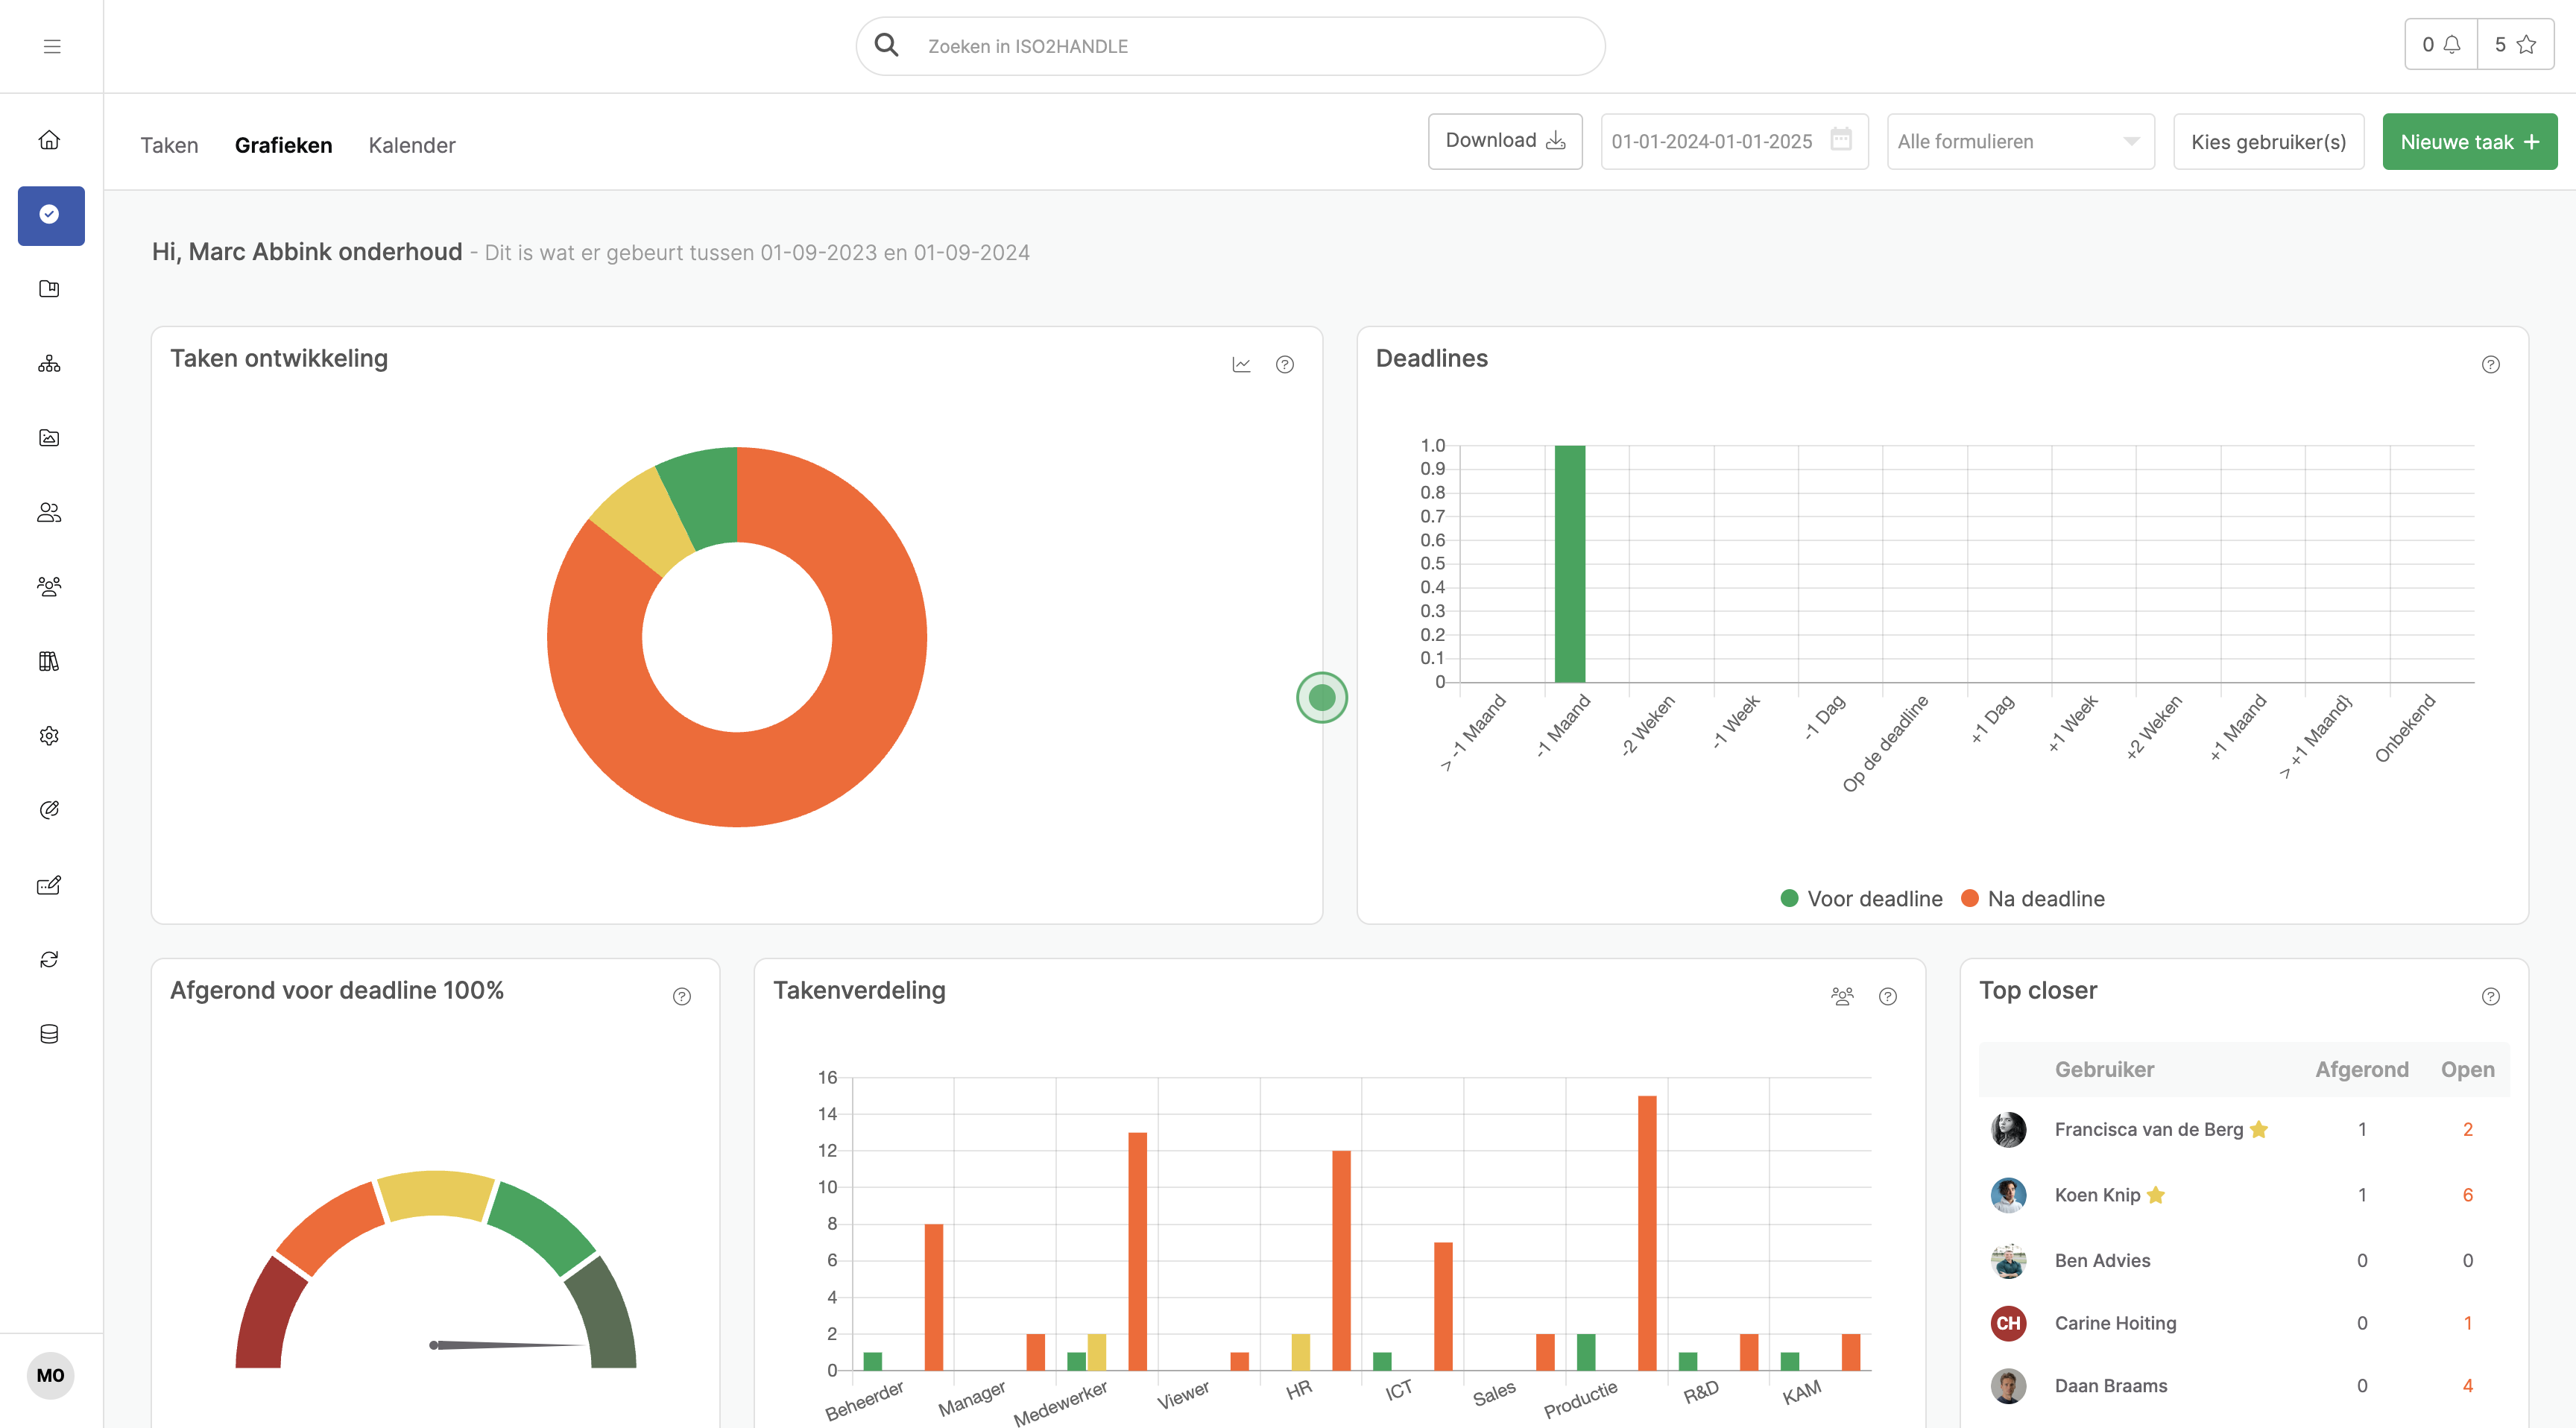Open the edit form sidebar icon
This screenshot has width=2576, height=1428.
tap(49, 885)
